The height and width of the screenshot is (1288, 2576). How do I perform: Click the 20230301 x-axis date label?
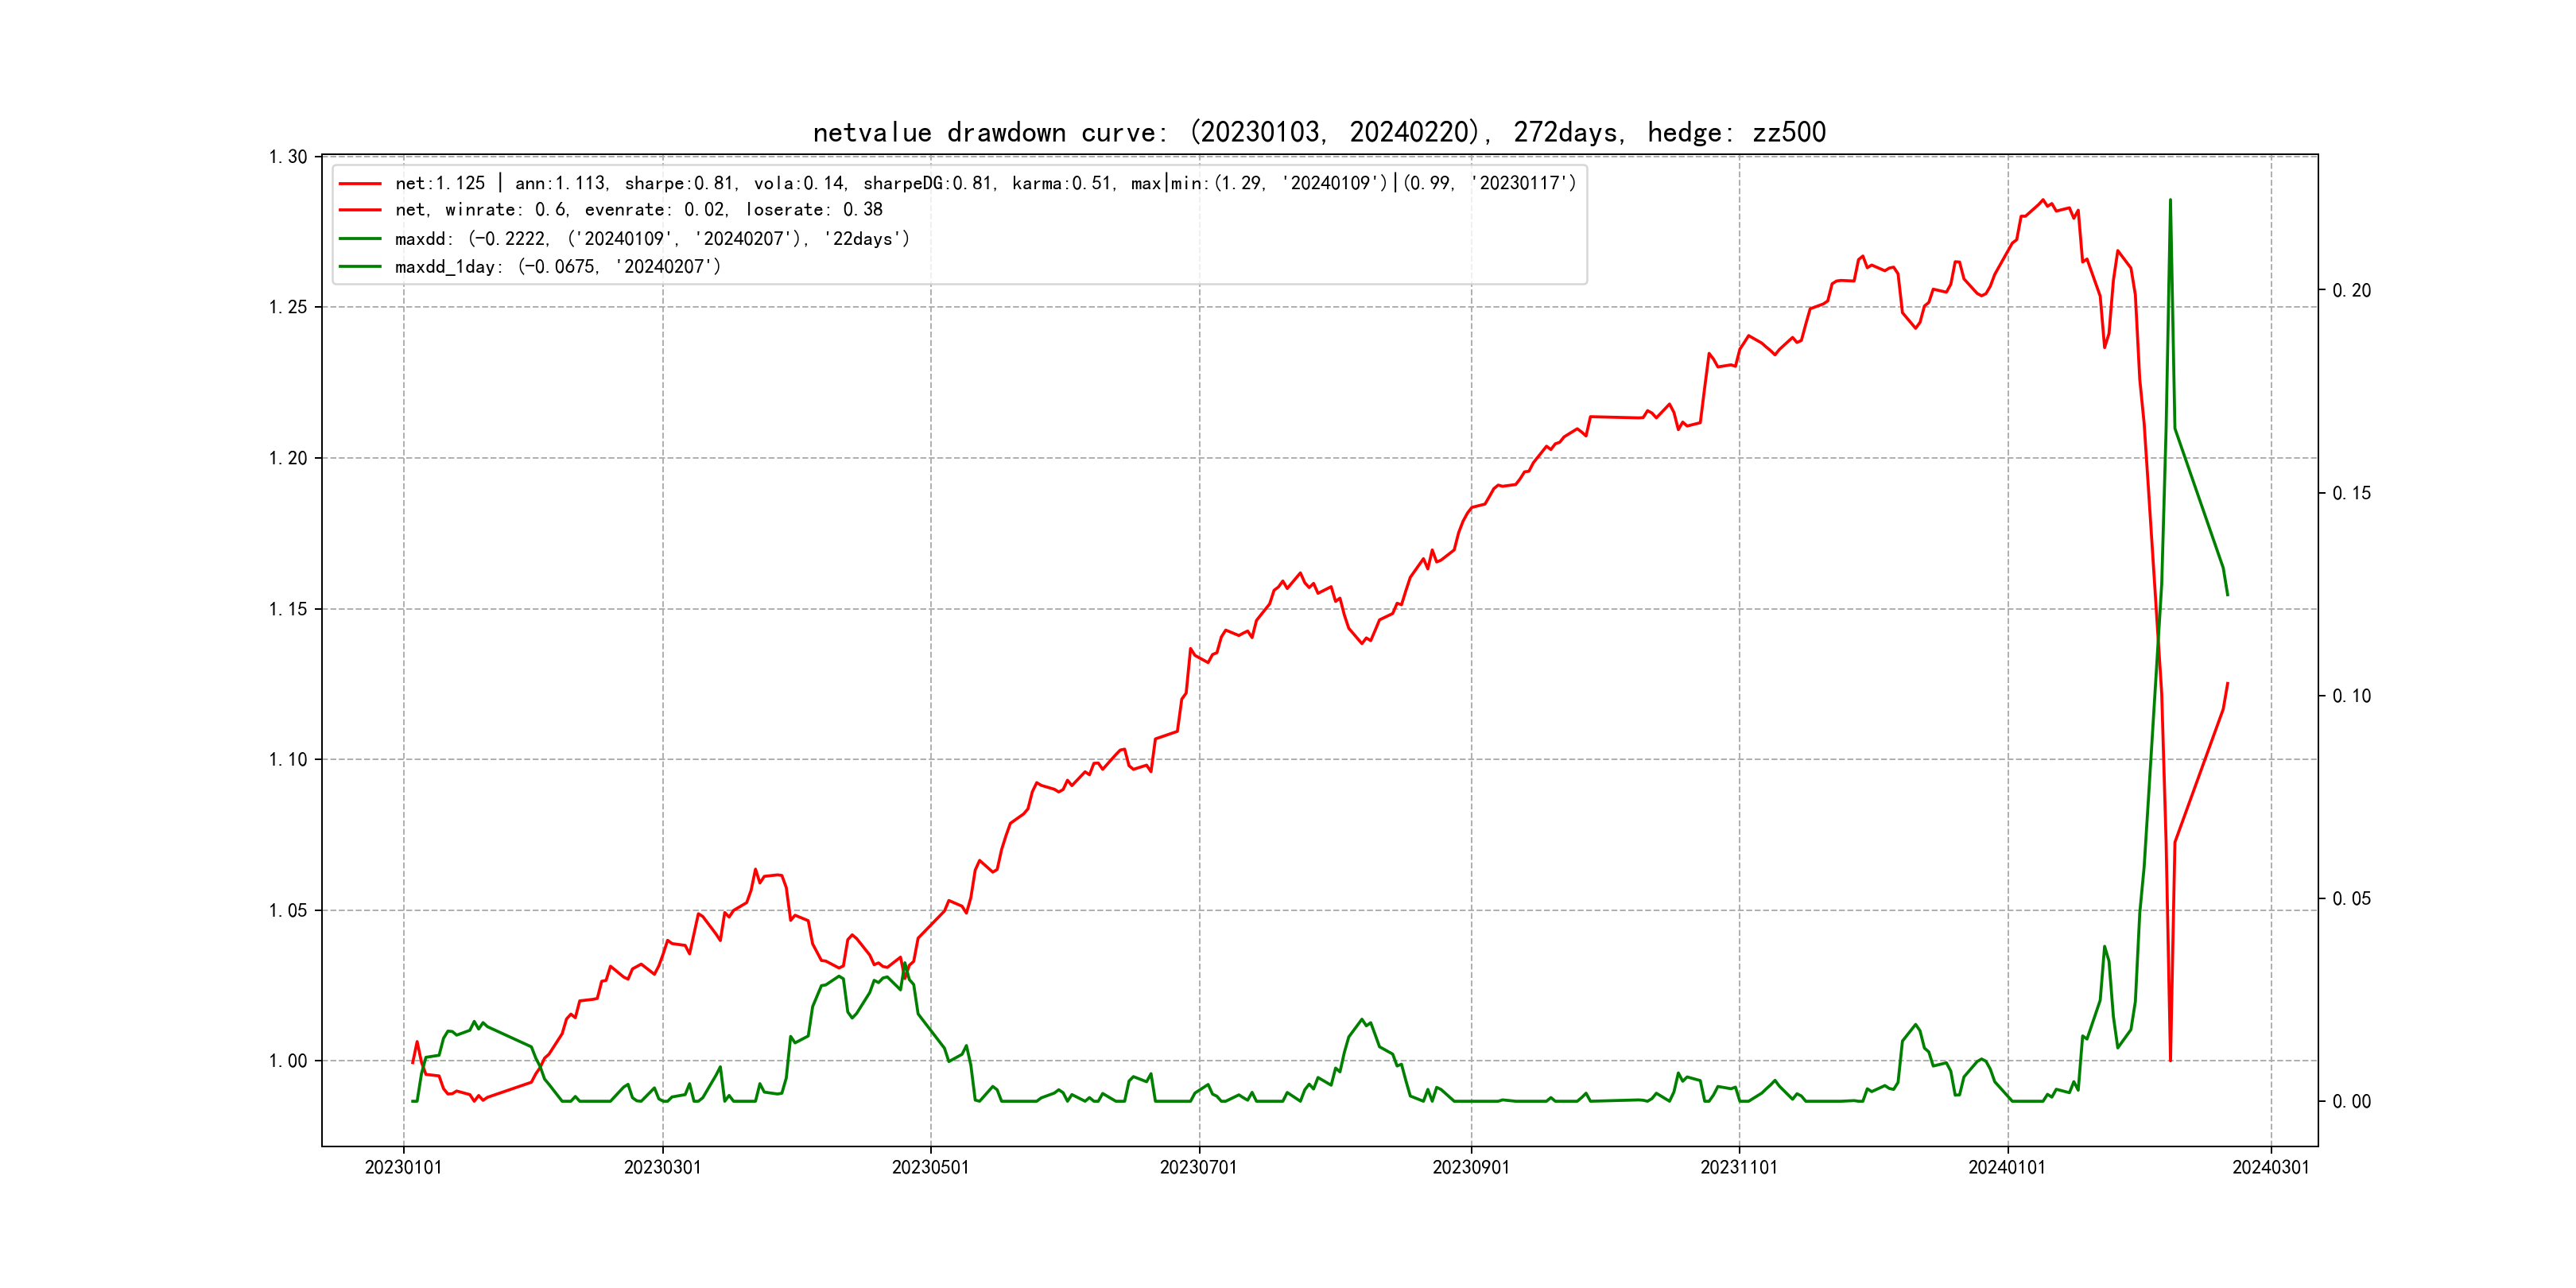click(x=662, y=1167)
